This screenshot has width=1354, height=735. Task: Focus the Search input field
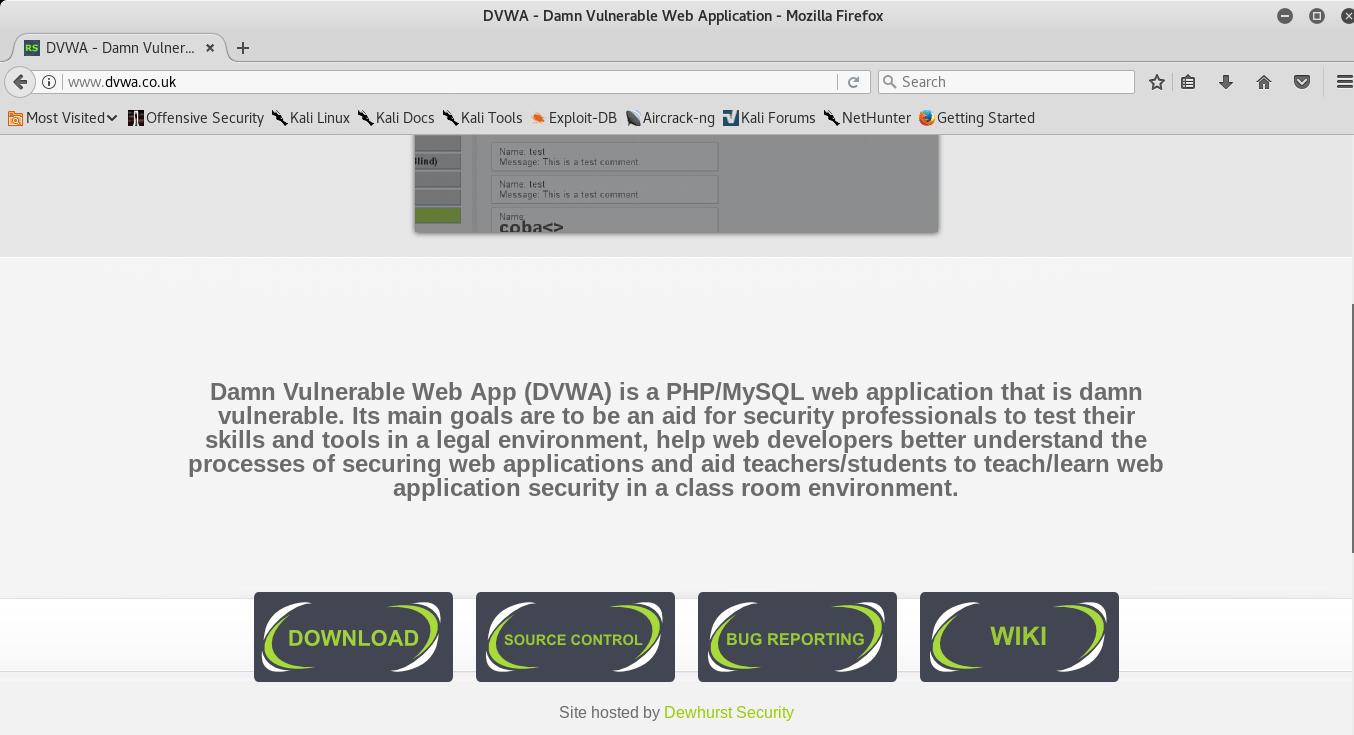(1006, 82)
